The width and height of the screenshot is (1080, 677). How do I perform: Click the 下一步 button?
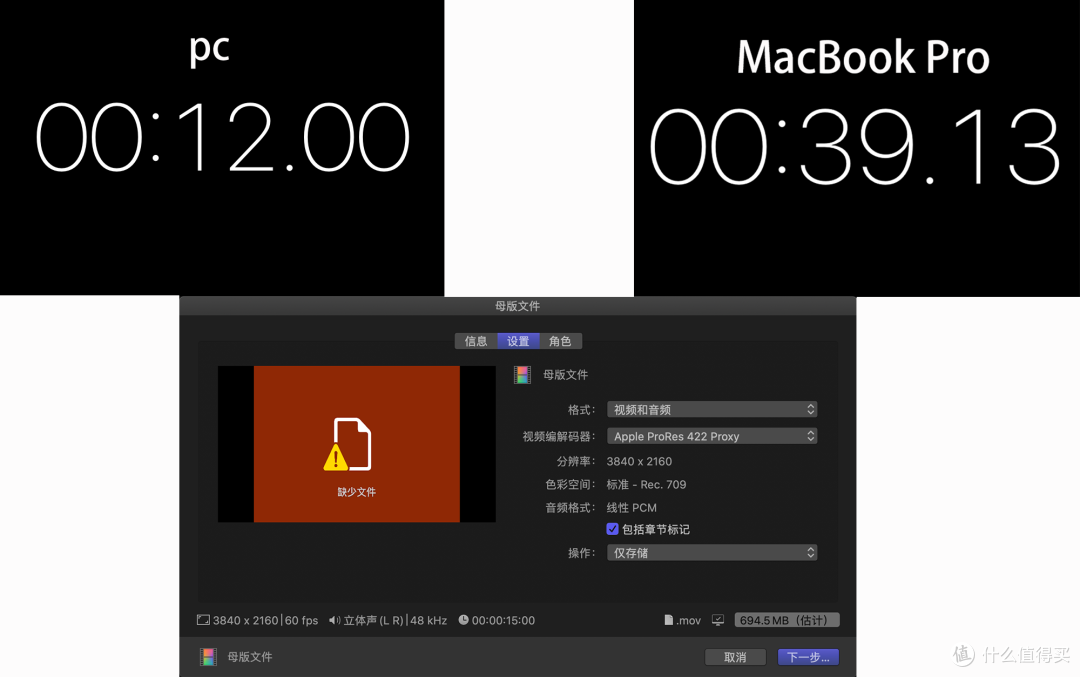pos(808,657)
